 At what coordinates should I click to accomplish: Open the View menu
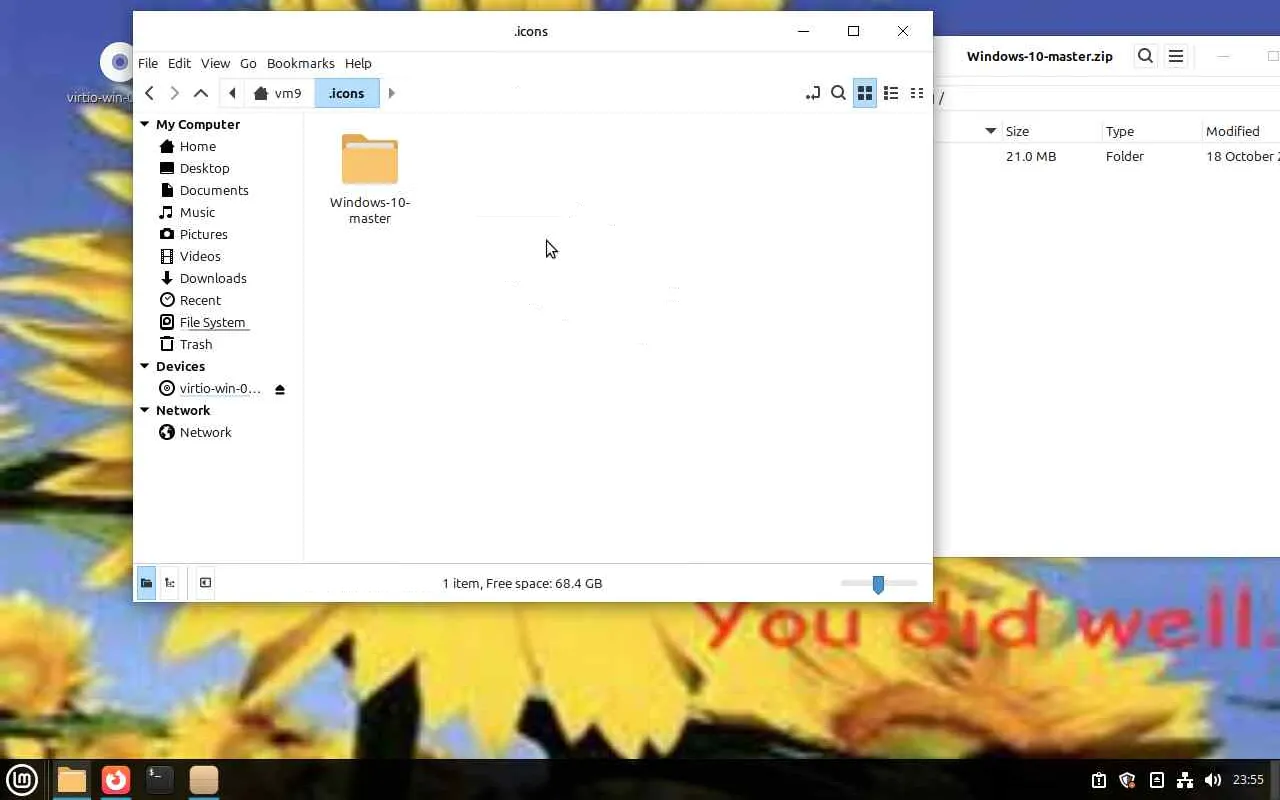coord(215,63)
